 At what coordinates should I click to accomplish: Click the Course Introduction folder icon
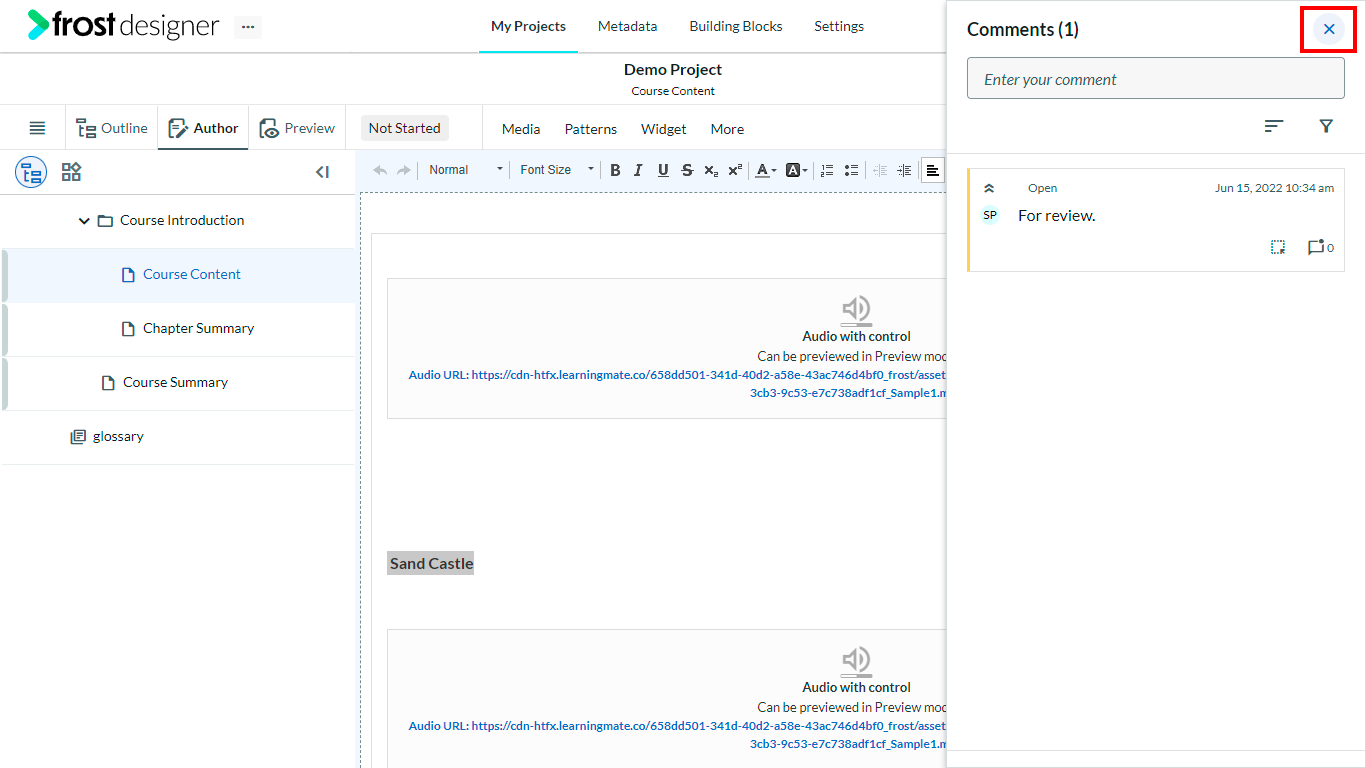105,221
